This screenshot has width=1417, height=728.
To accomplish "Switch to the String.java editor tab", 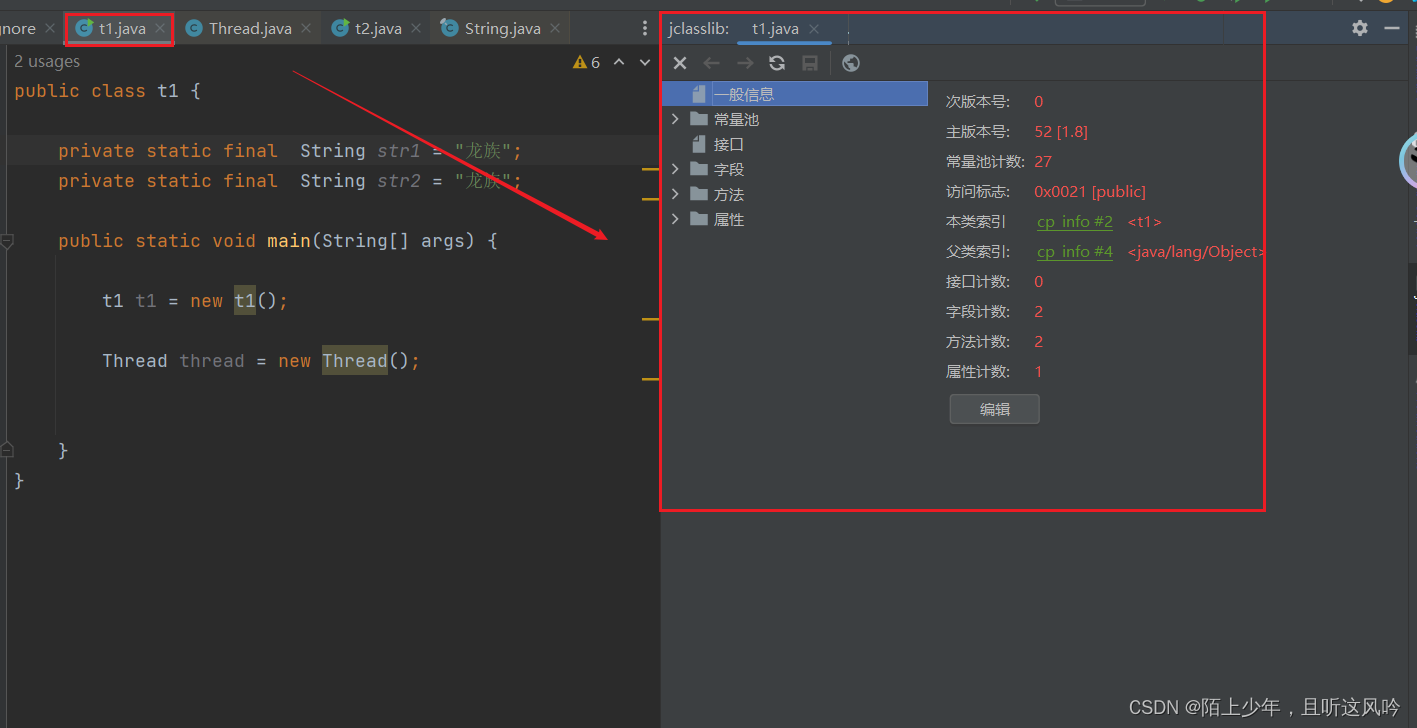I will pyautogui.click(x=502, y=29).
